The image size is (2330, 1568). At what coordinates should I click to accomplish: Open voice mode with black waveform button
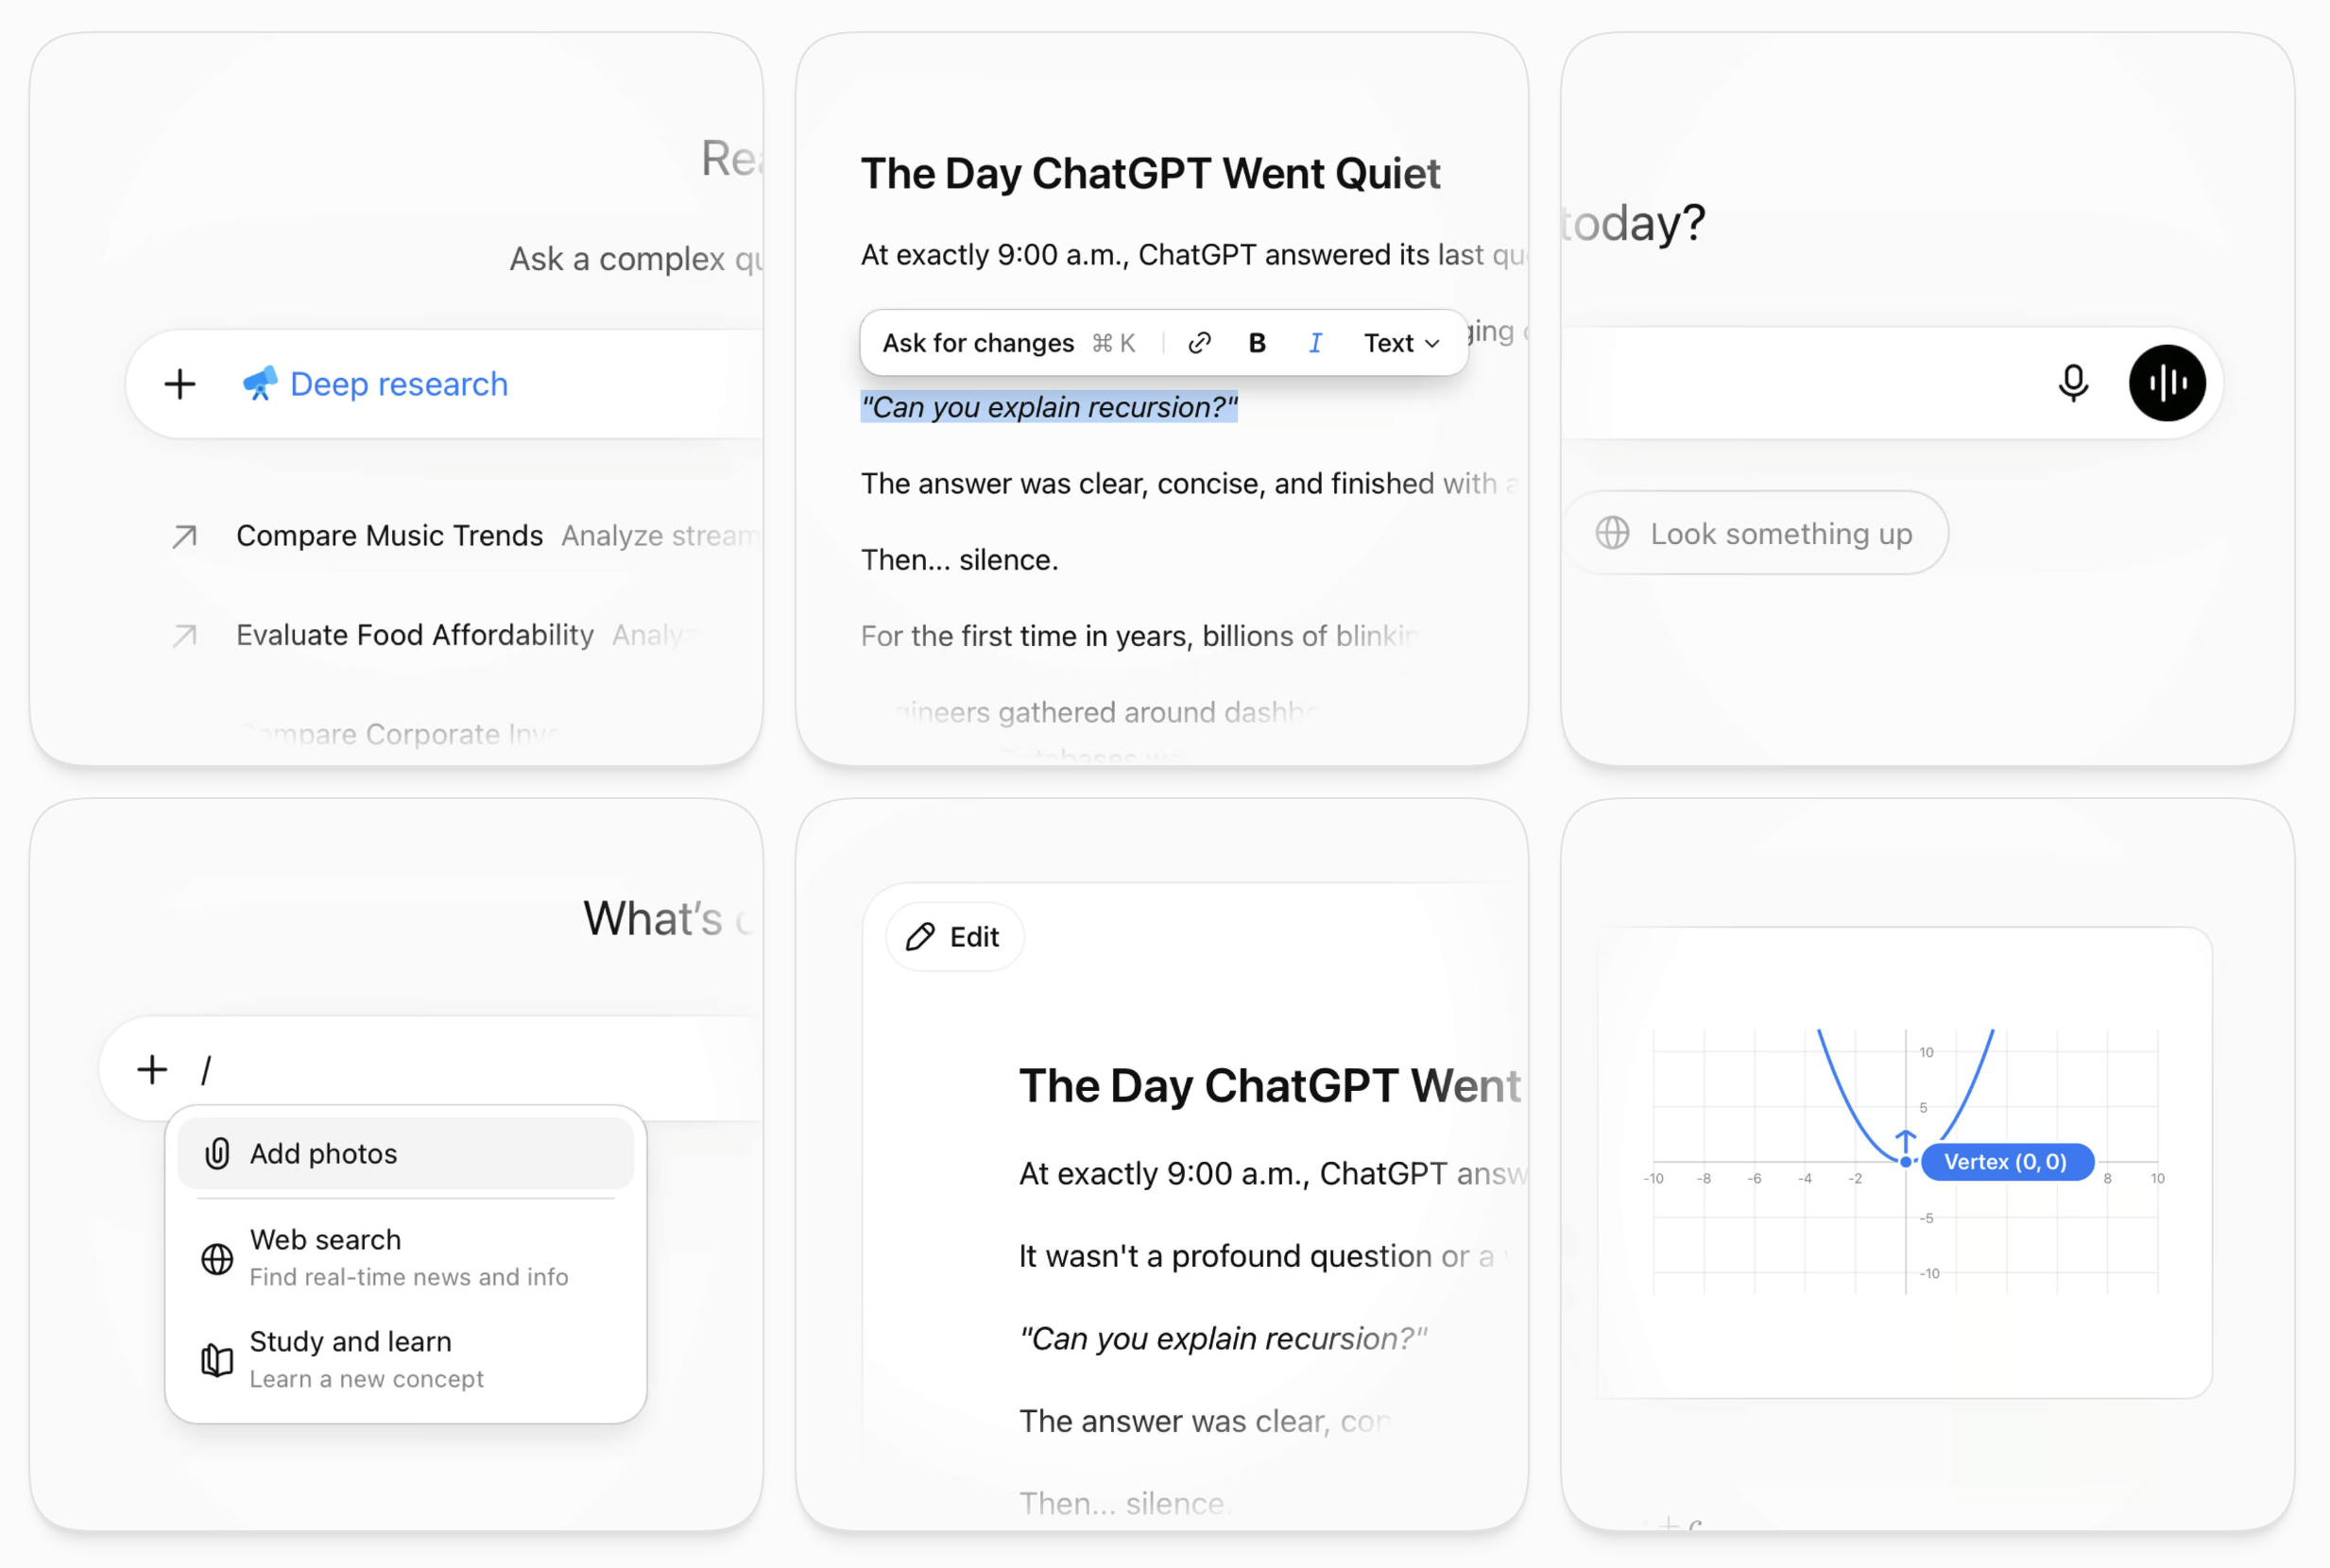click(x=2167, y=383)
